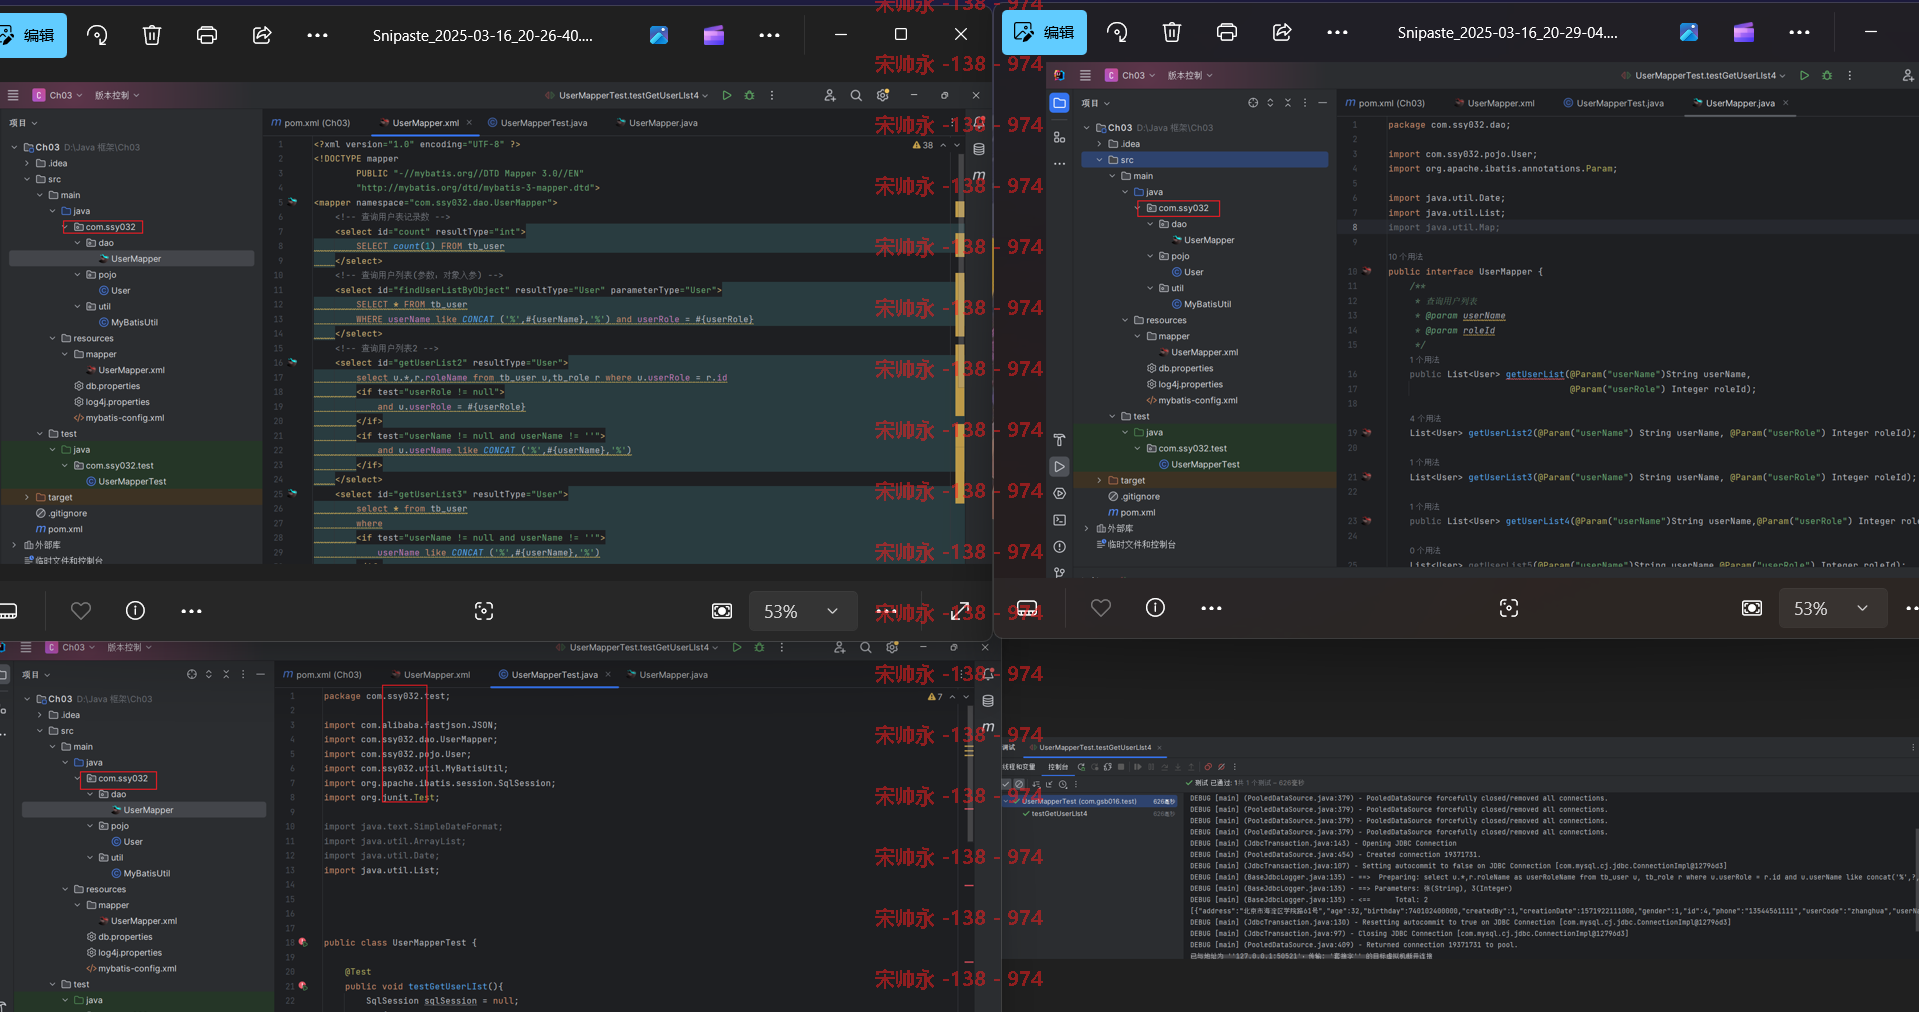Click debug bug icon in top-left IDE

[x=749, y=95]
